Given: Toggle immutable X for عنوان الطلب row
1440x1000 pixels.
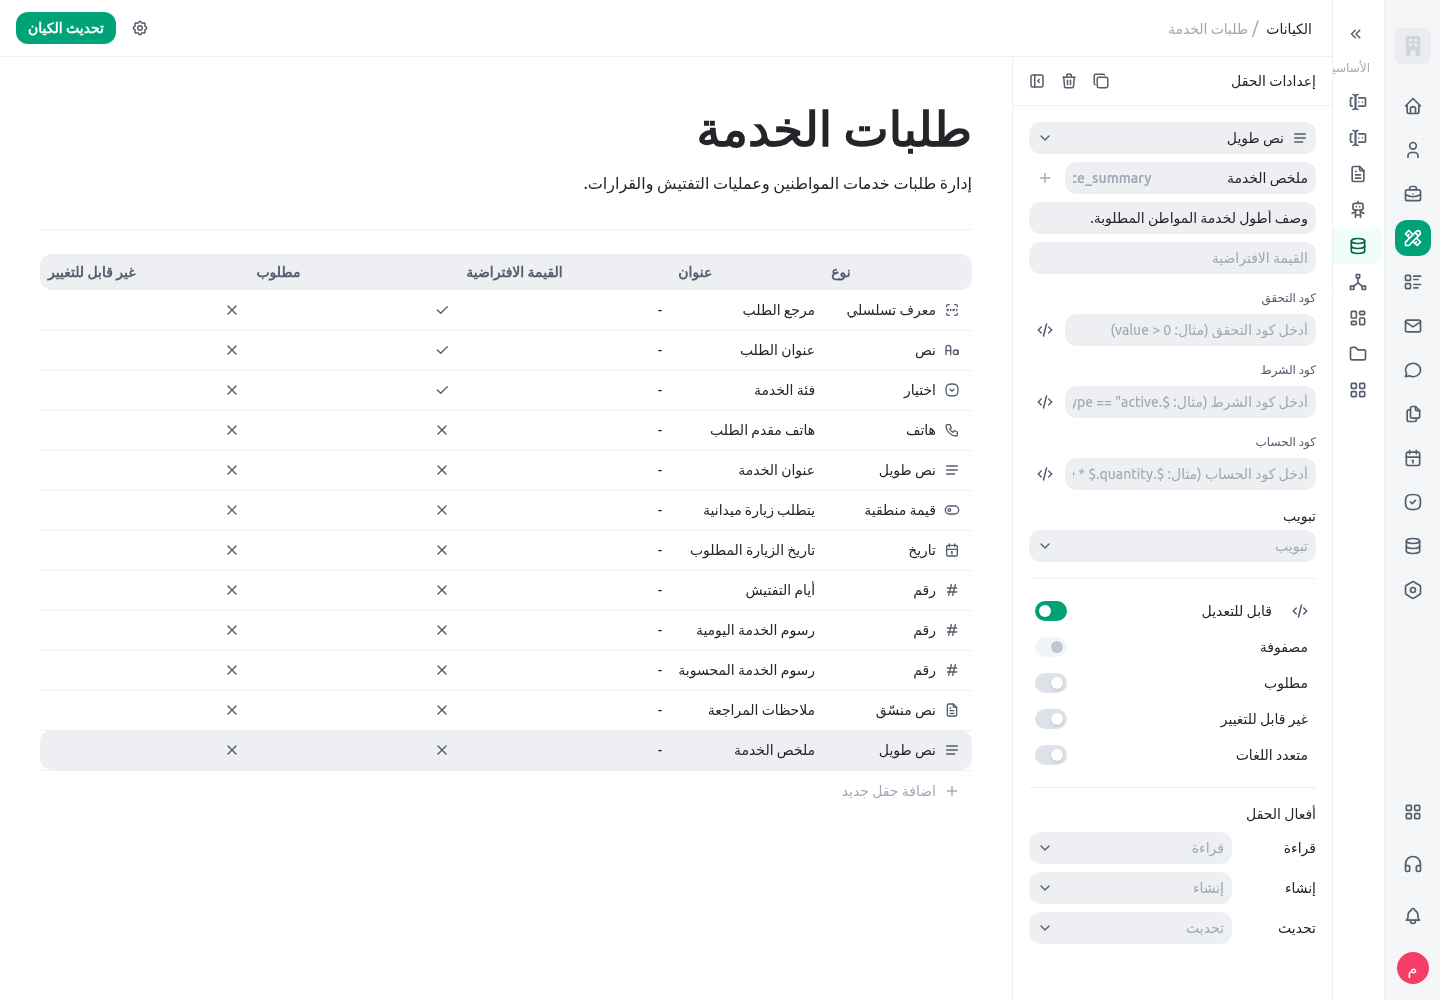Looking at the screenshot, I should coord(232,350).
